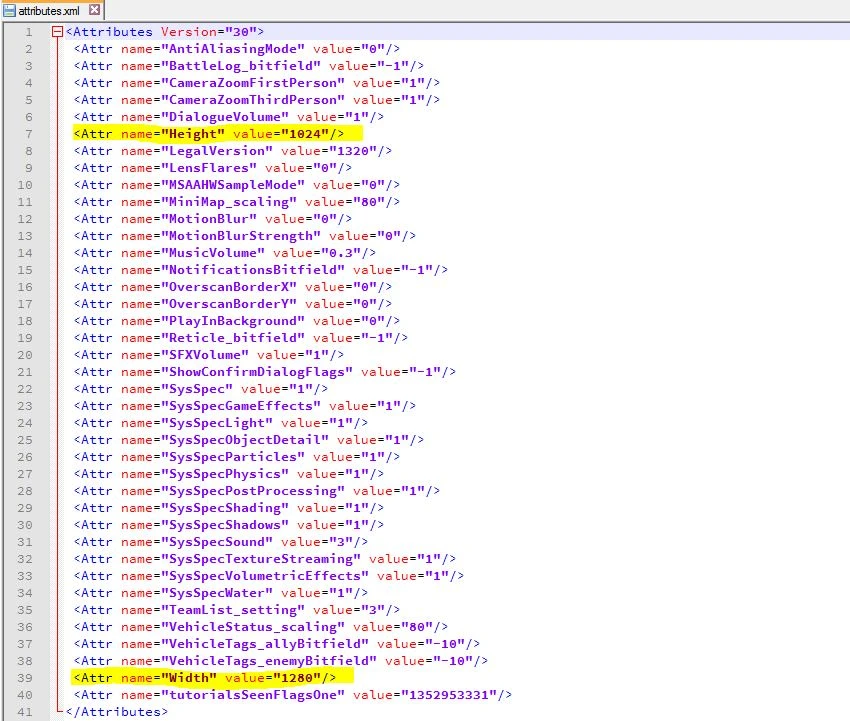Click the SysSpecTextureStreaming attribute line
850x721 pixels.
pos(265,559)
